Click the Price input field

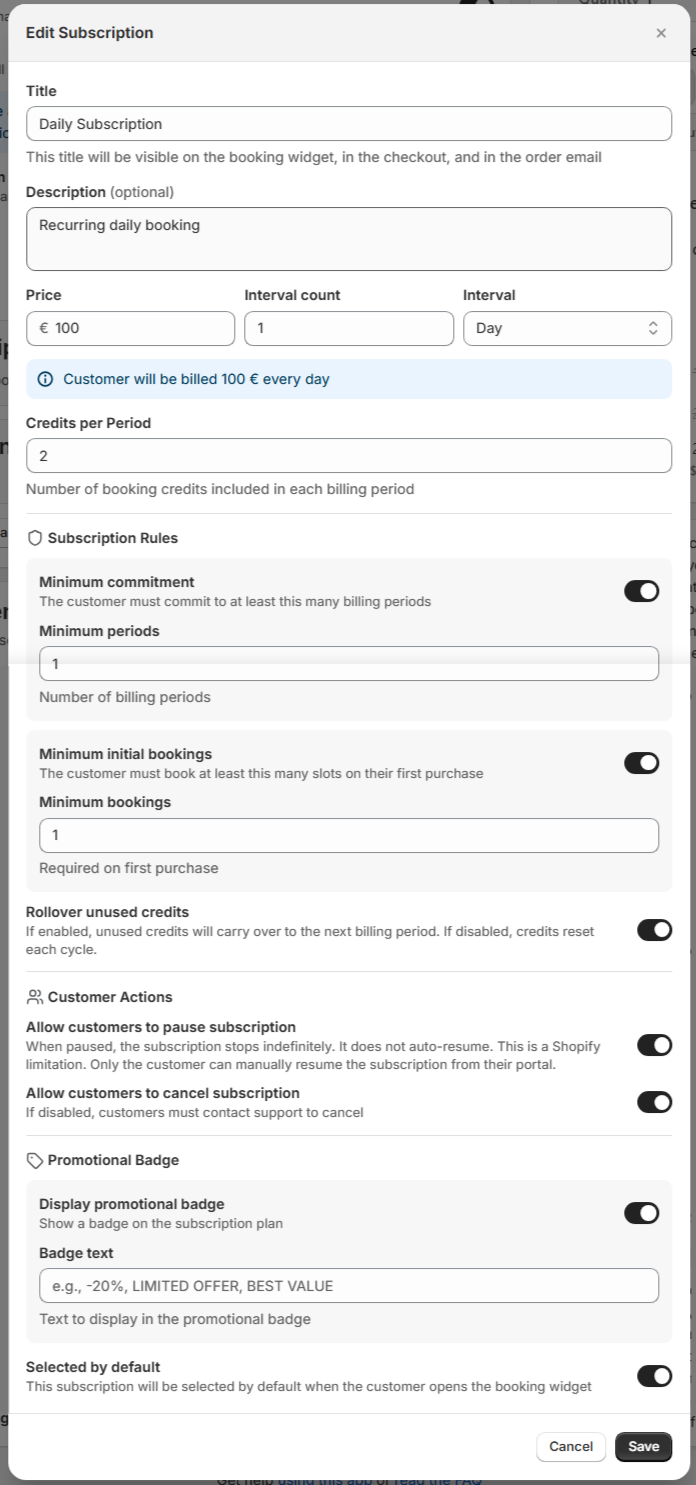[x=140, y=328]
